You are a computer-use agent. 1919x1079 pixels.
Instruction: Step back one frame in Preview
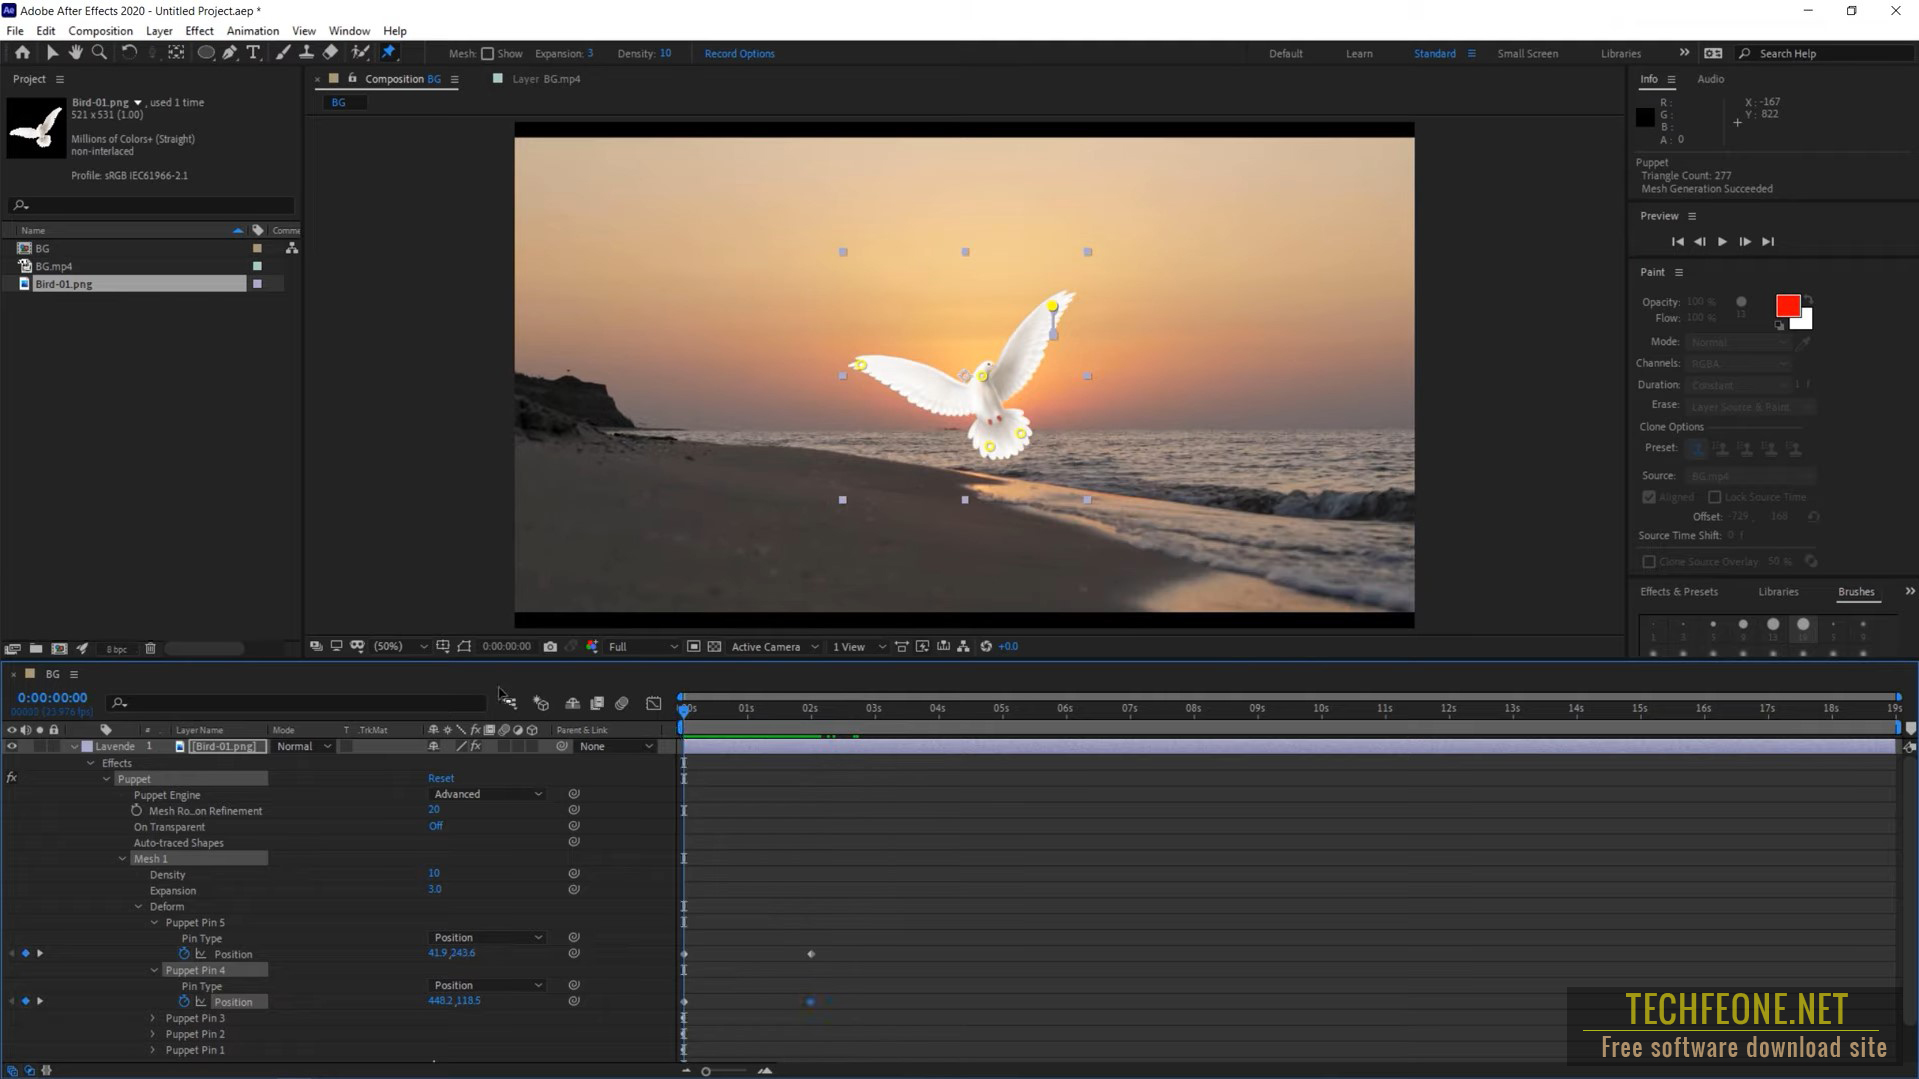pos(1699,242)
